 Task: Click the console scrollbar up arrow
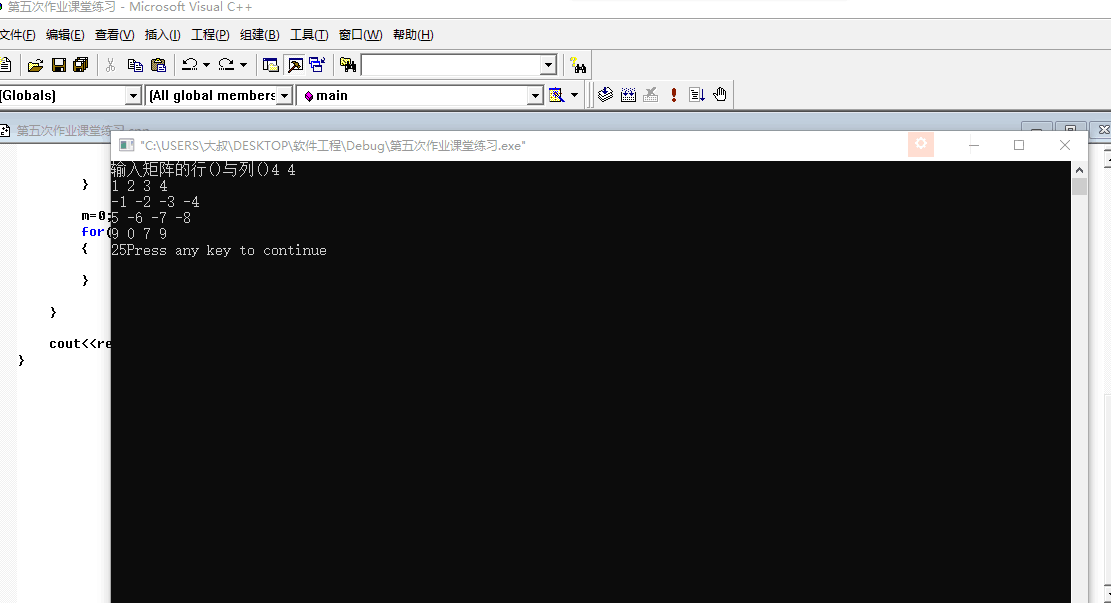click(1079, 170)
